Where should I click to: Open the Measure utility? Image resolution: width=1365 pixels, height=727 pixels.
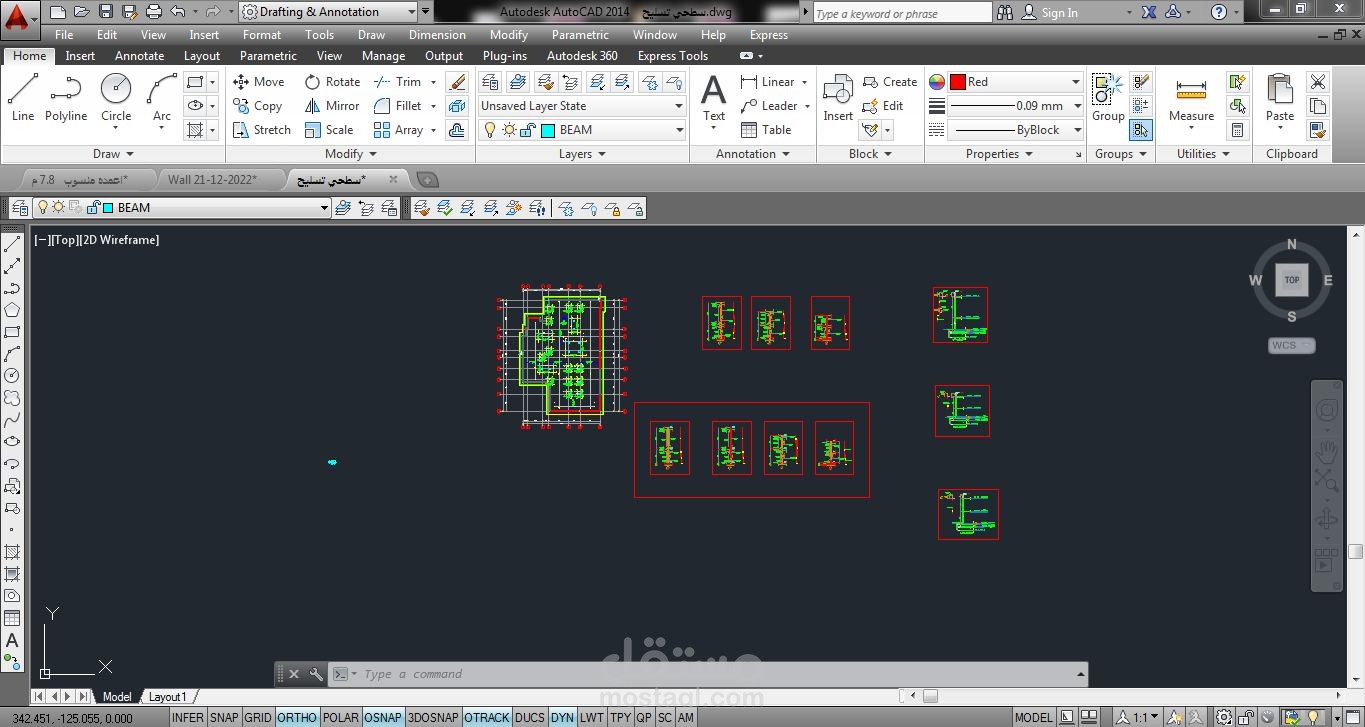(x=1191, y=99)
